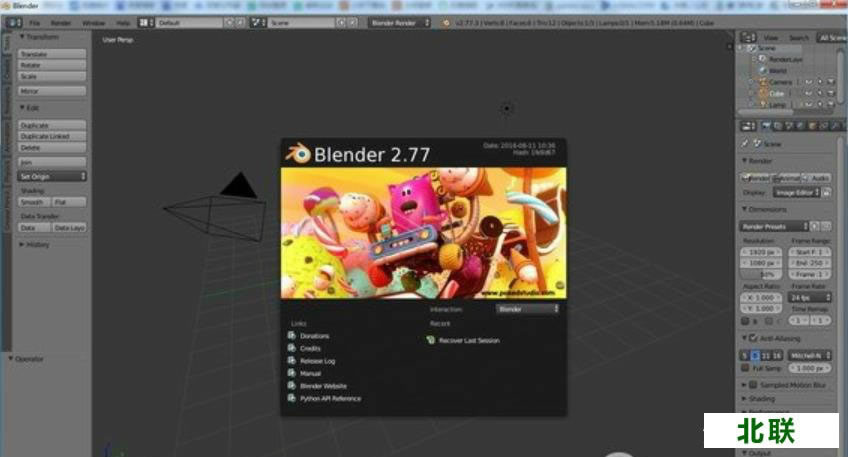Add a render preset with plus icon
848x457 pixels.
tap(815, 226)
